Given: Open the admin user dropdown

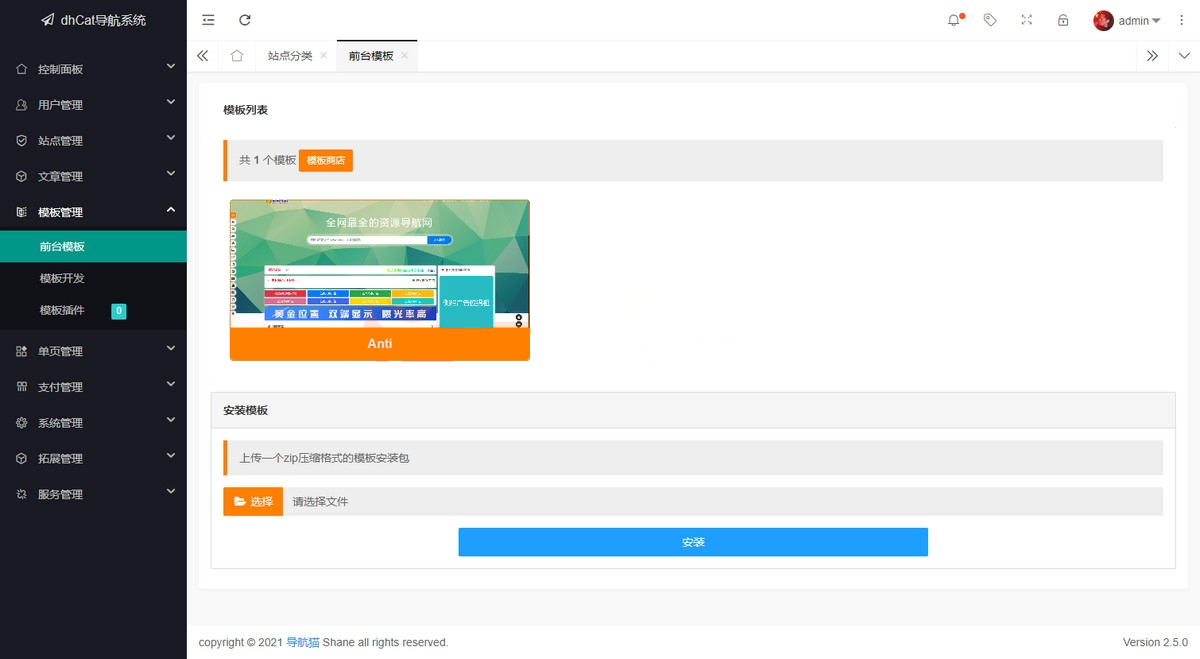Looking at the screenshot, I should click(x=1127, y=20).
